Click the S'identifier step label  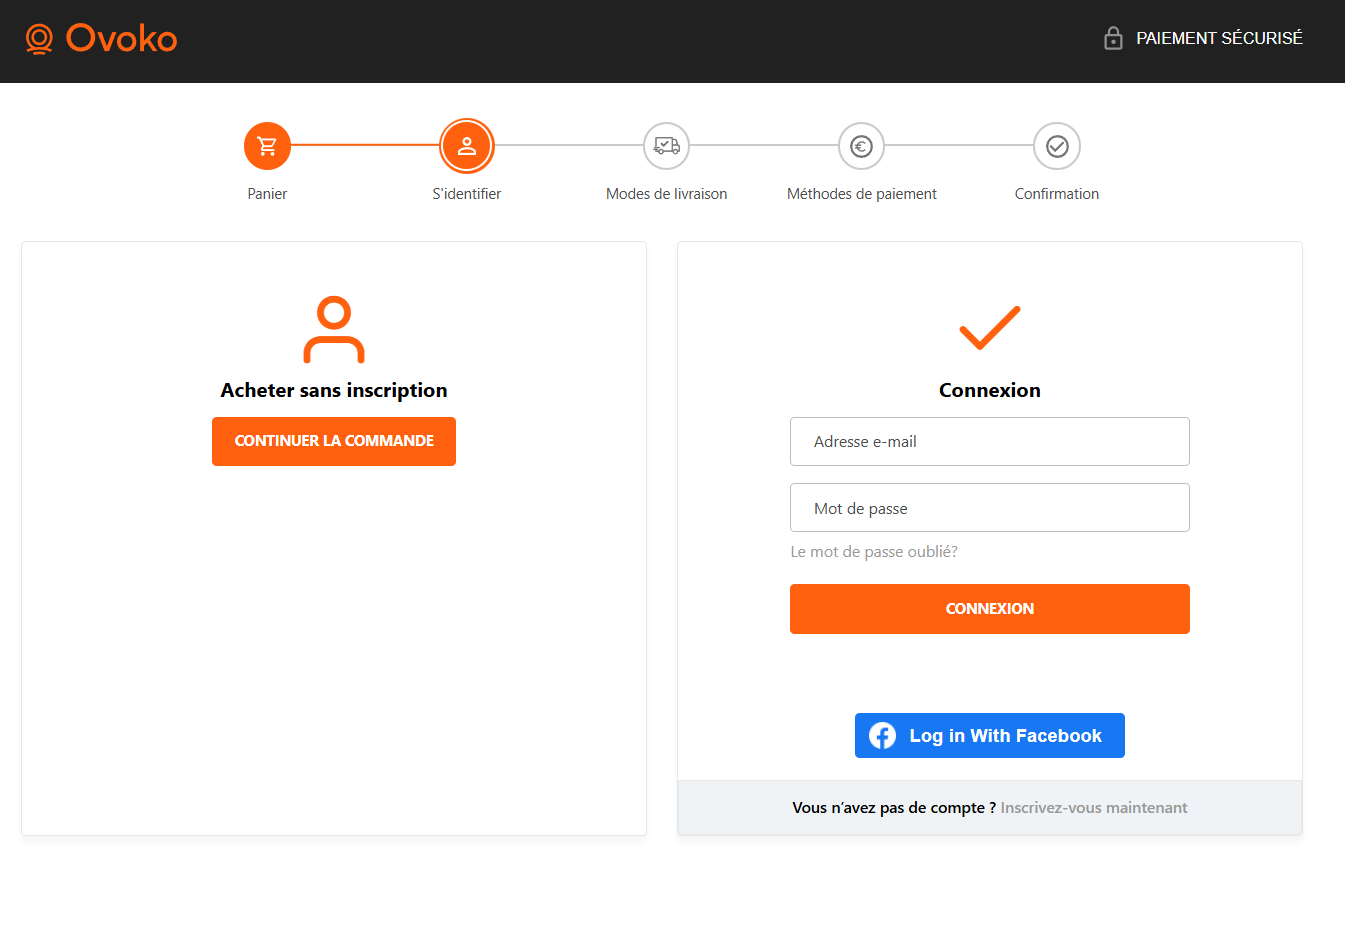tap(467, 194)
